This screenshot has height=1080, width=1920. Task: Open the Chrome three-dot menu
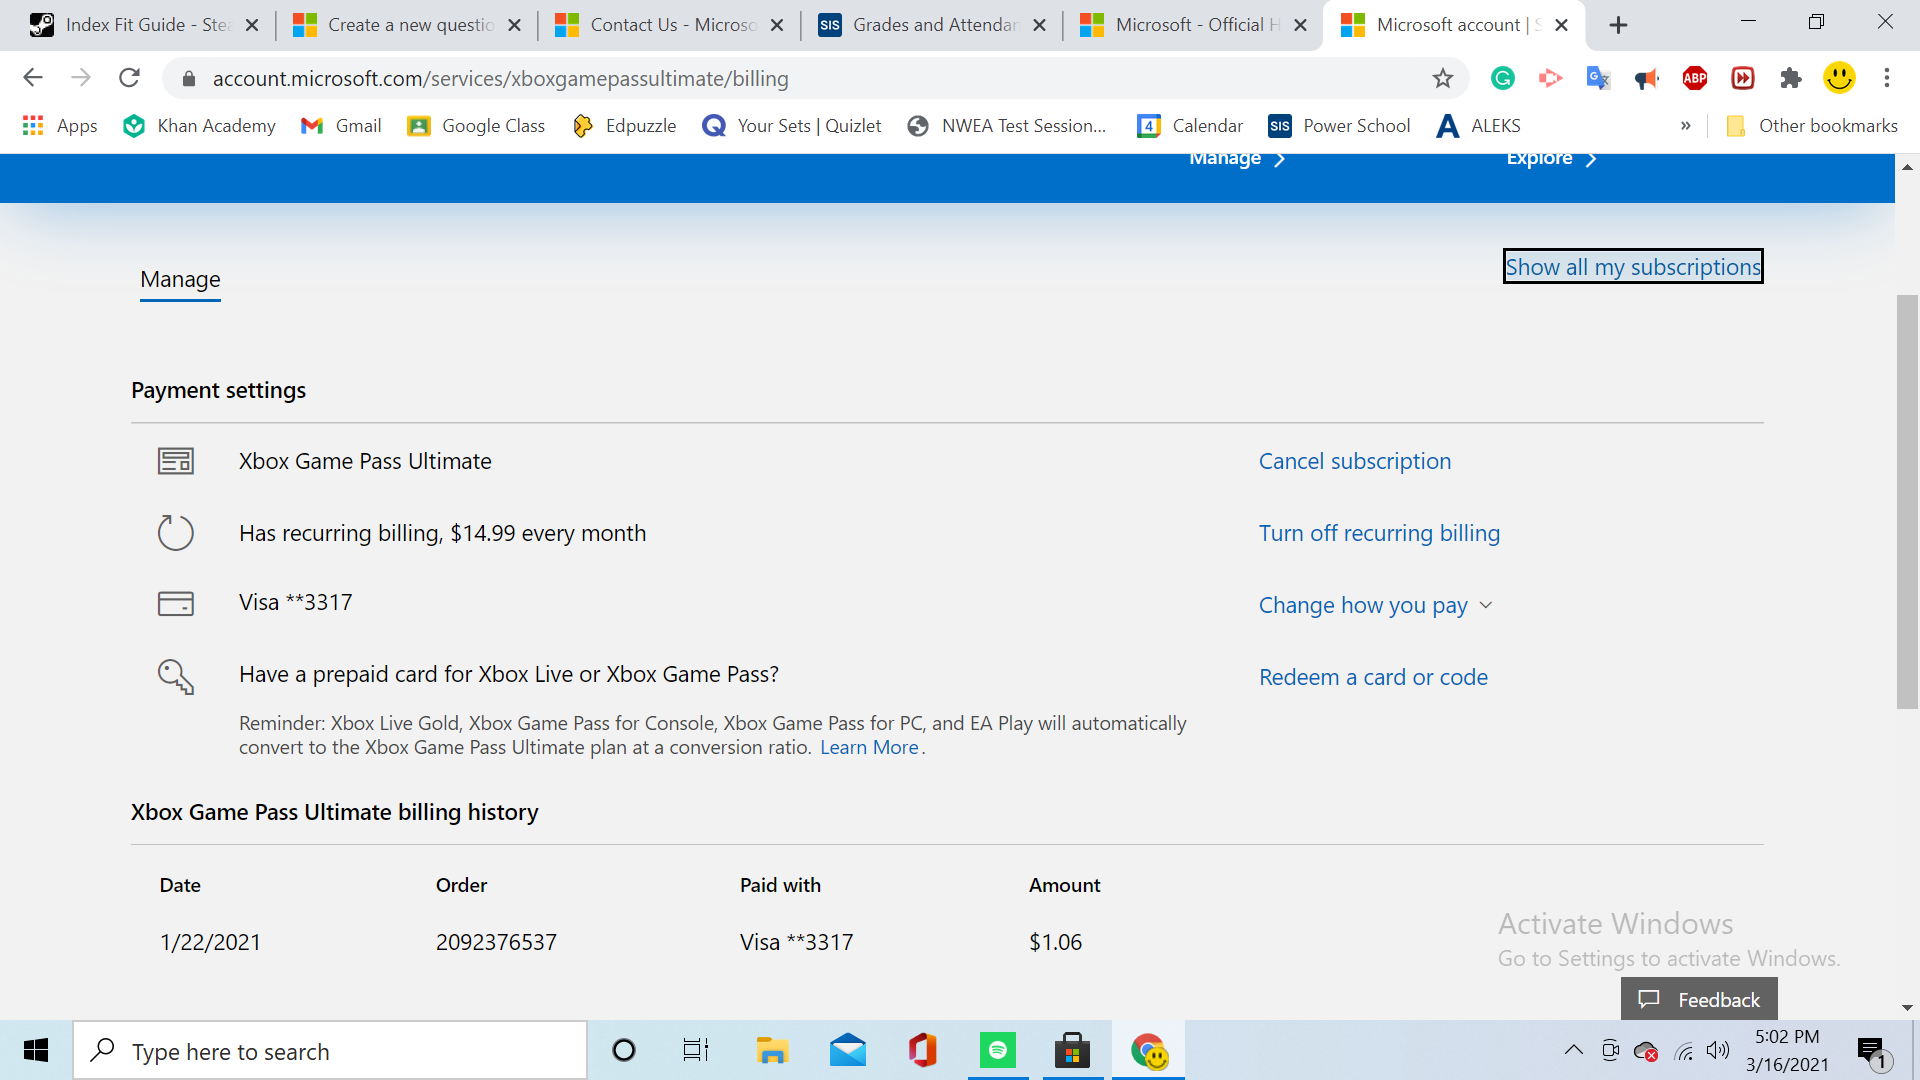1887,78
